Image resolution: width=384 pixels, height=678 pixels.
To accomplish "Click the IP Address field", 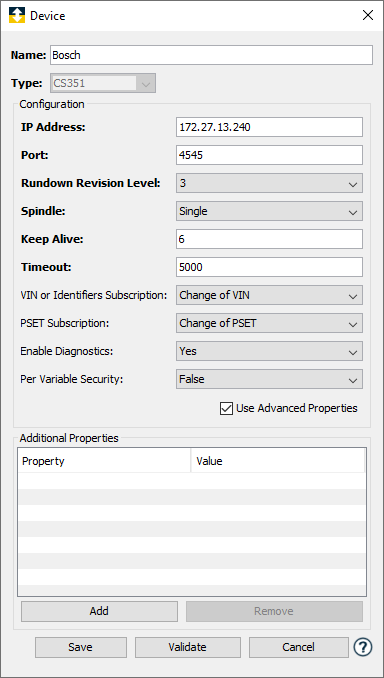I will click(269, 127).
